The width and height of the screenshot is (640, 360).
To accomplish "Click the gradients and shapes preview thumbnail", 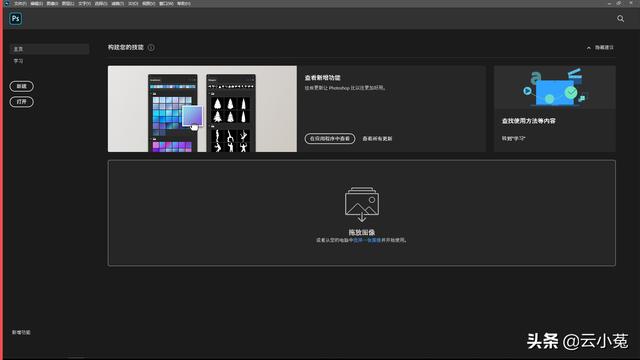I will [x=202, y=109].
